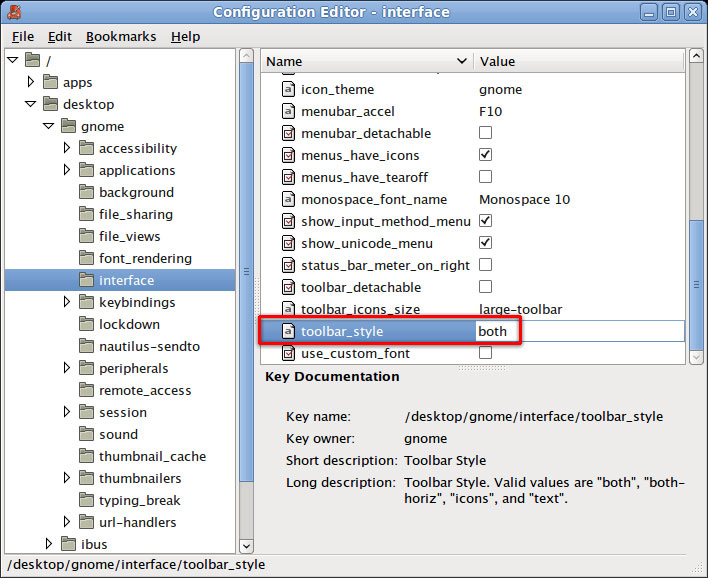Click key list scrollbar up arrow
Viewport: 708px width, 578px height.
[x=696, y=56]
